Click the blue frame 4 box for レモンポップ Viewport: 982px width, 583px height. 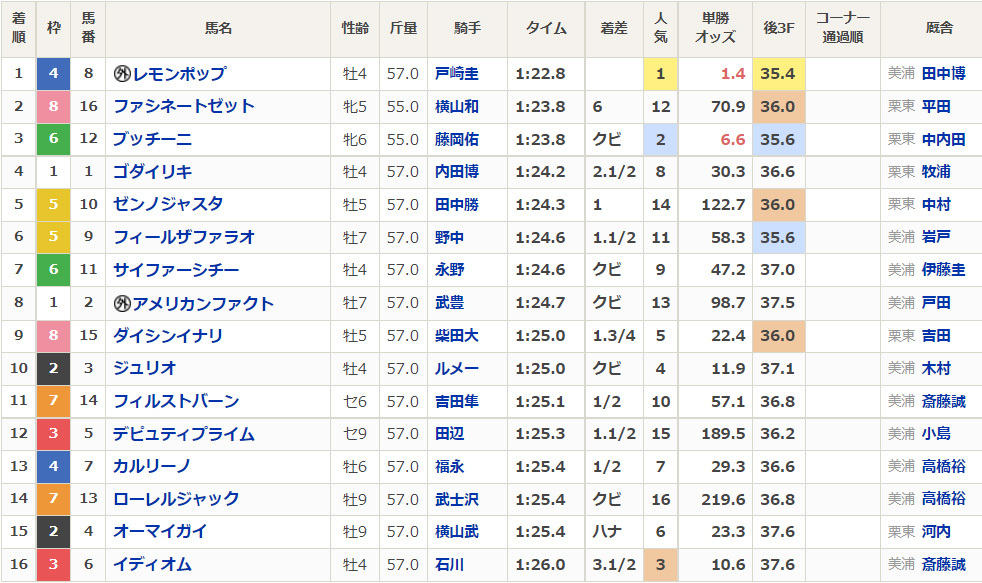point(54,74)
